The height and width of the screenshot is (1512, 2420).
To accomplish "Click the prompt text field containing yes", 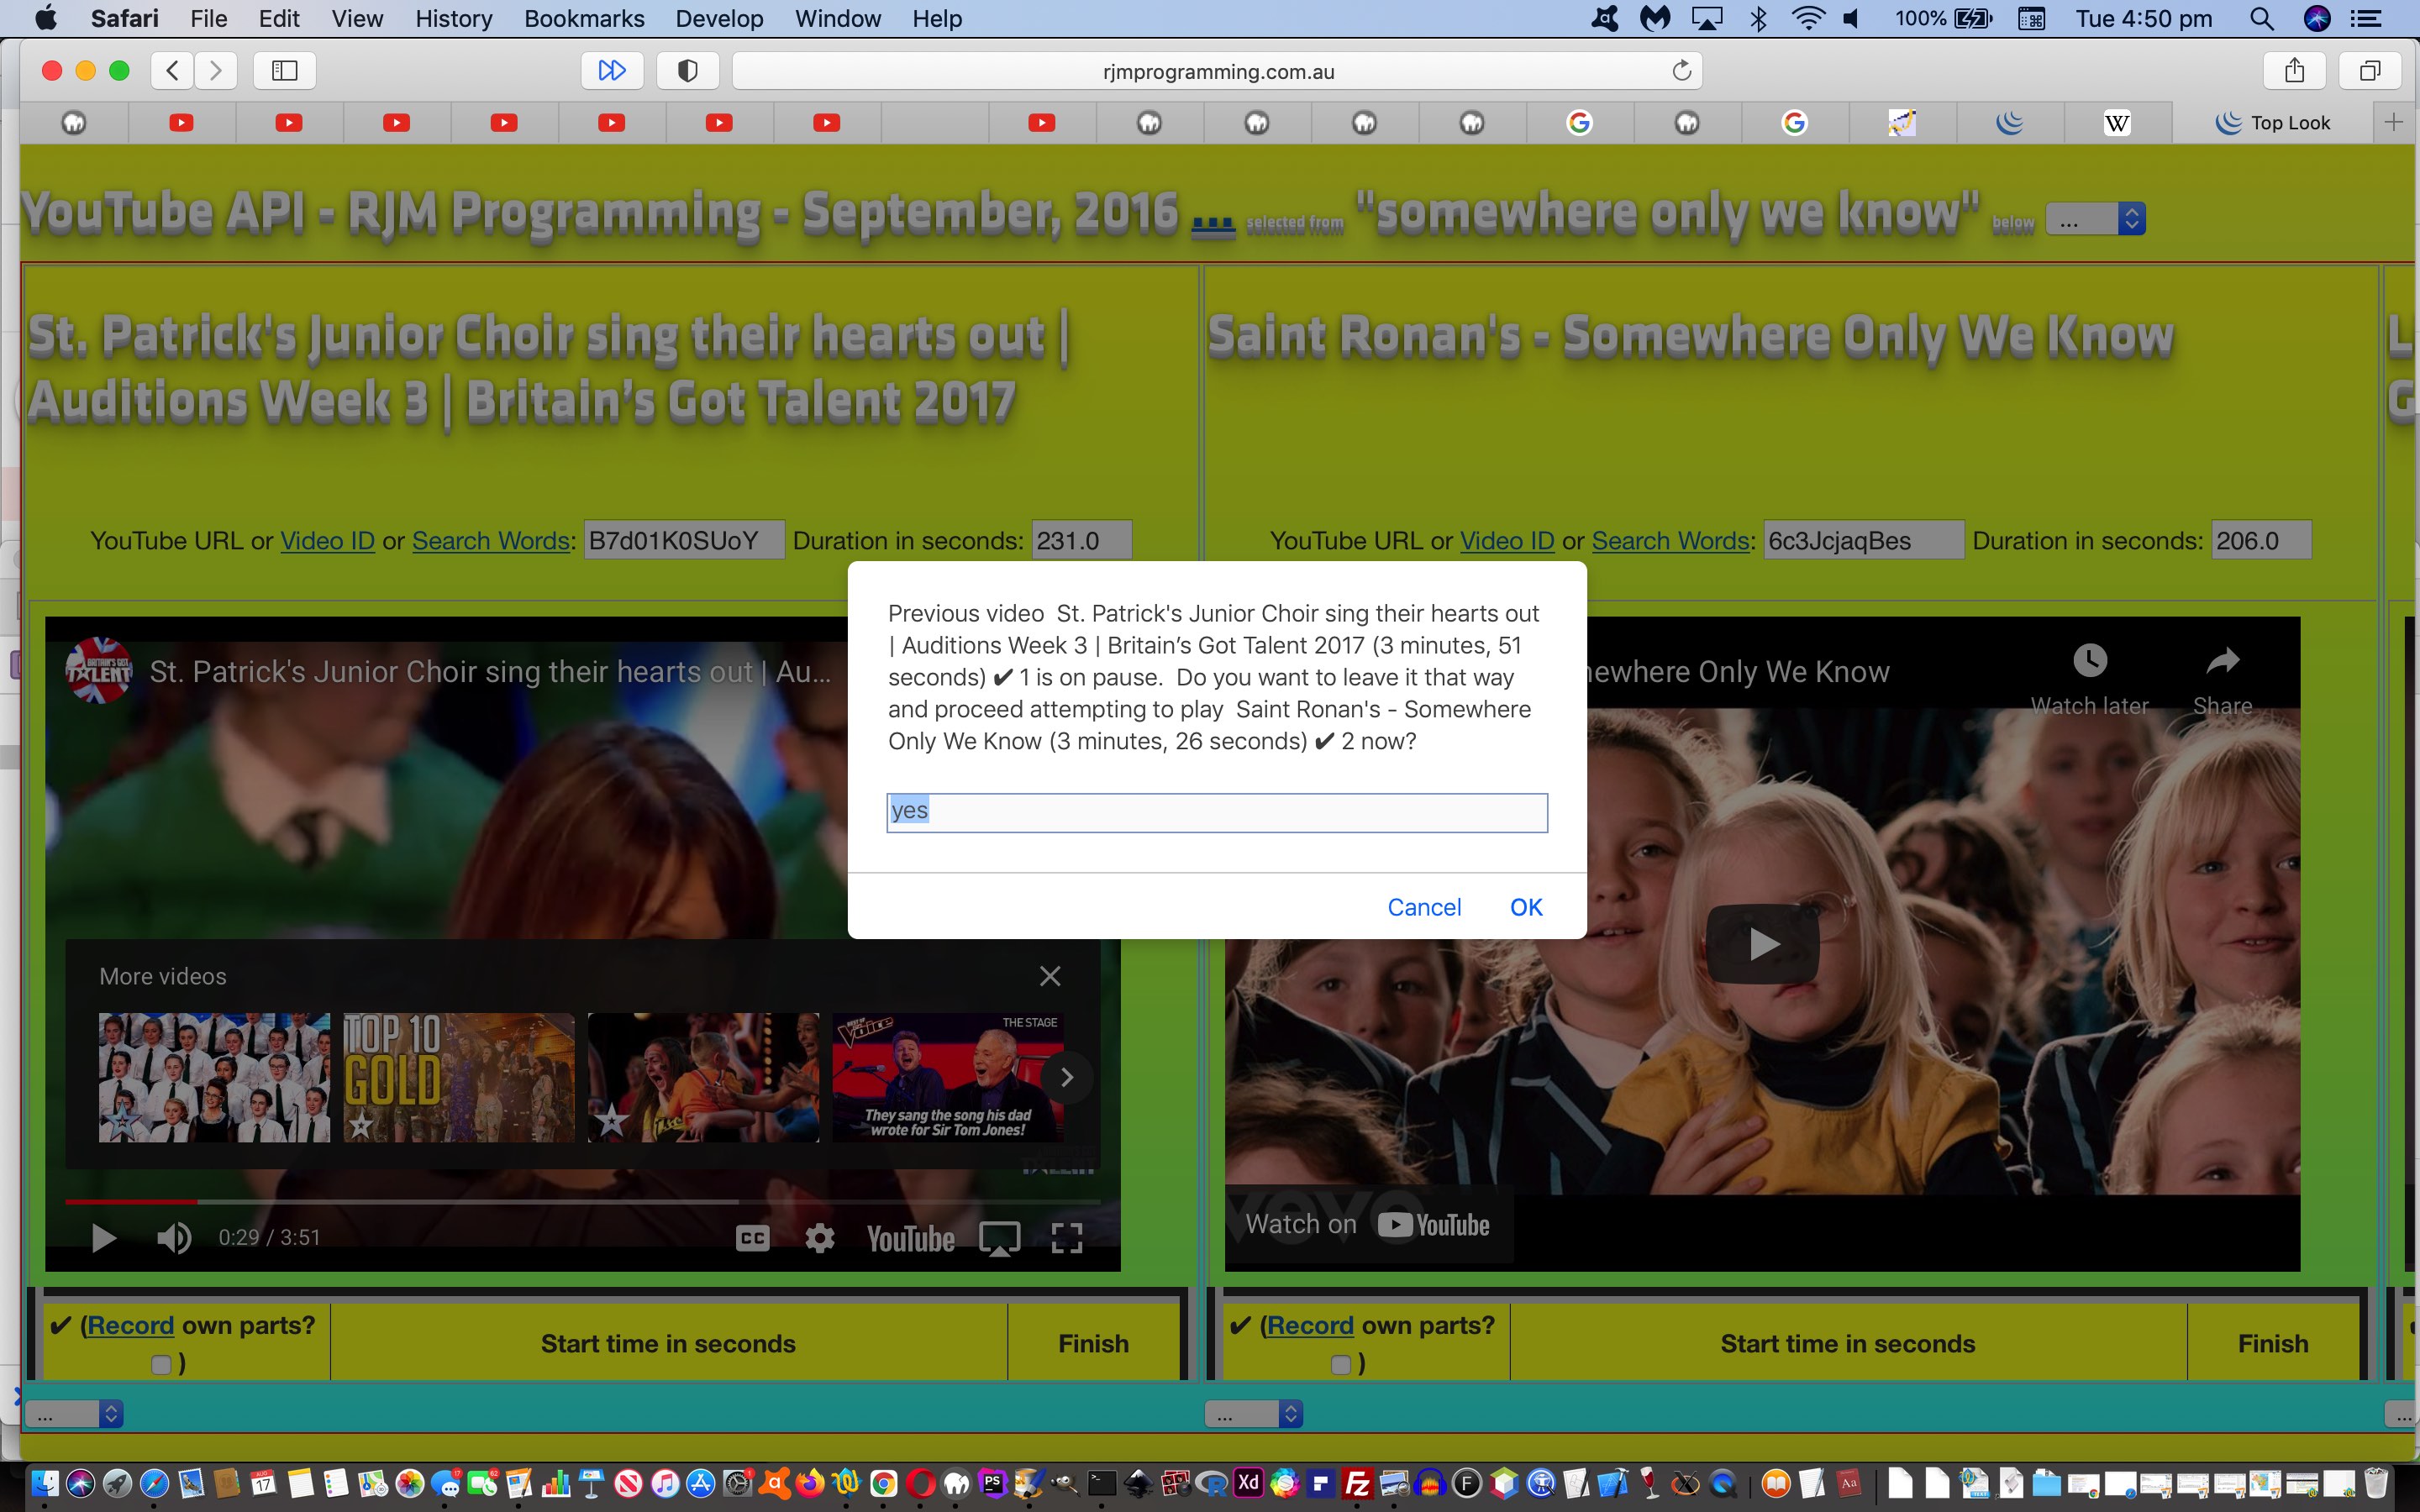I will pos(1217,812).
